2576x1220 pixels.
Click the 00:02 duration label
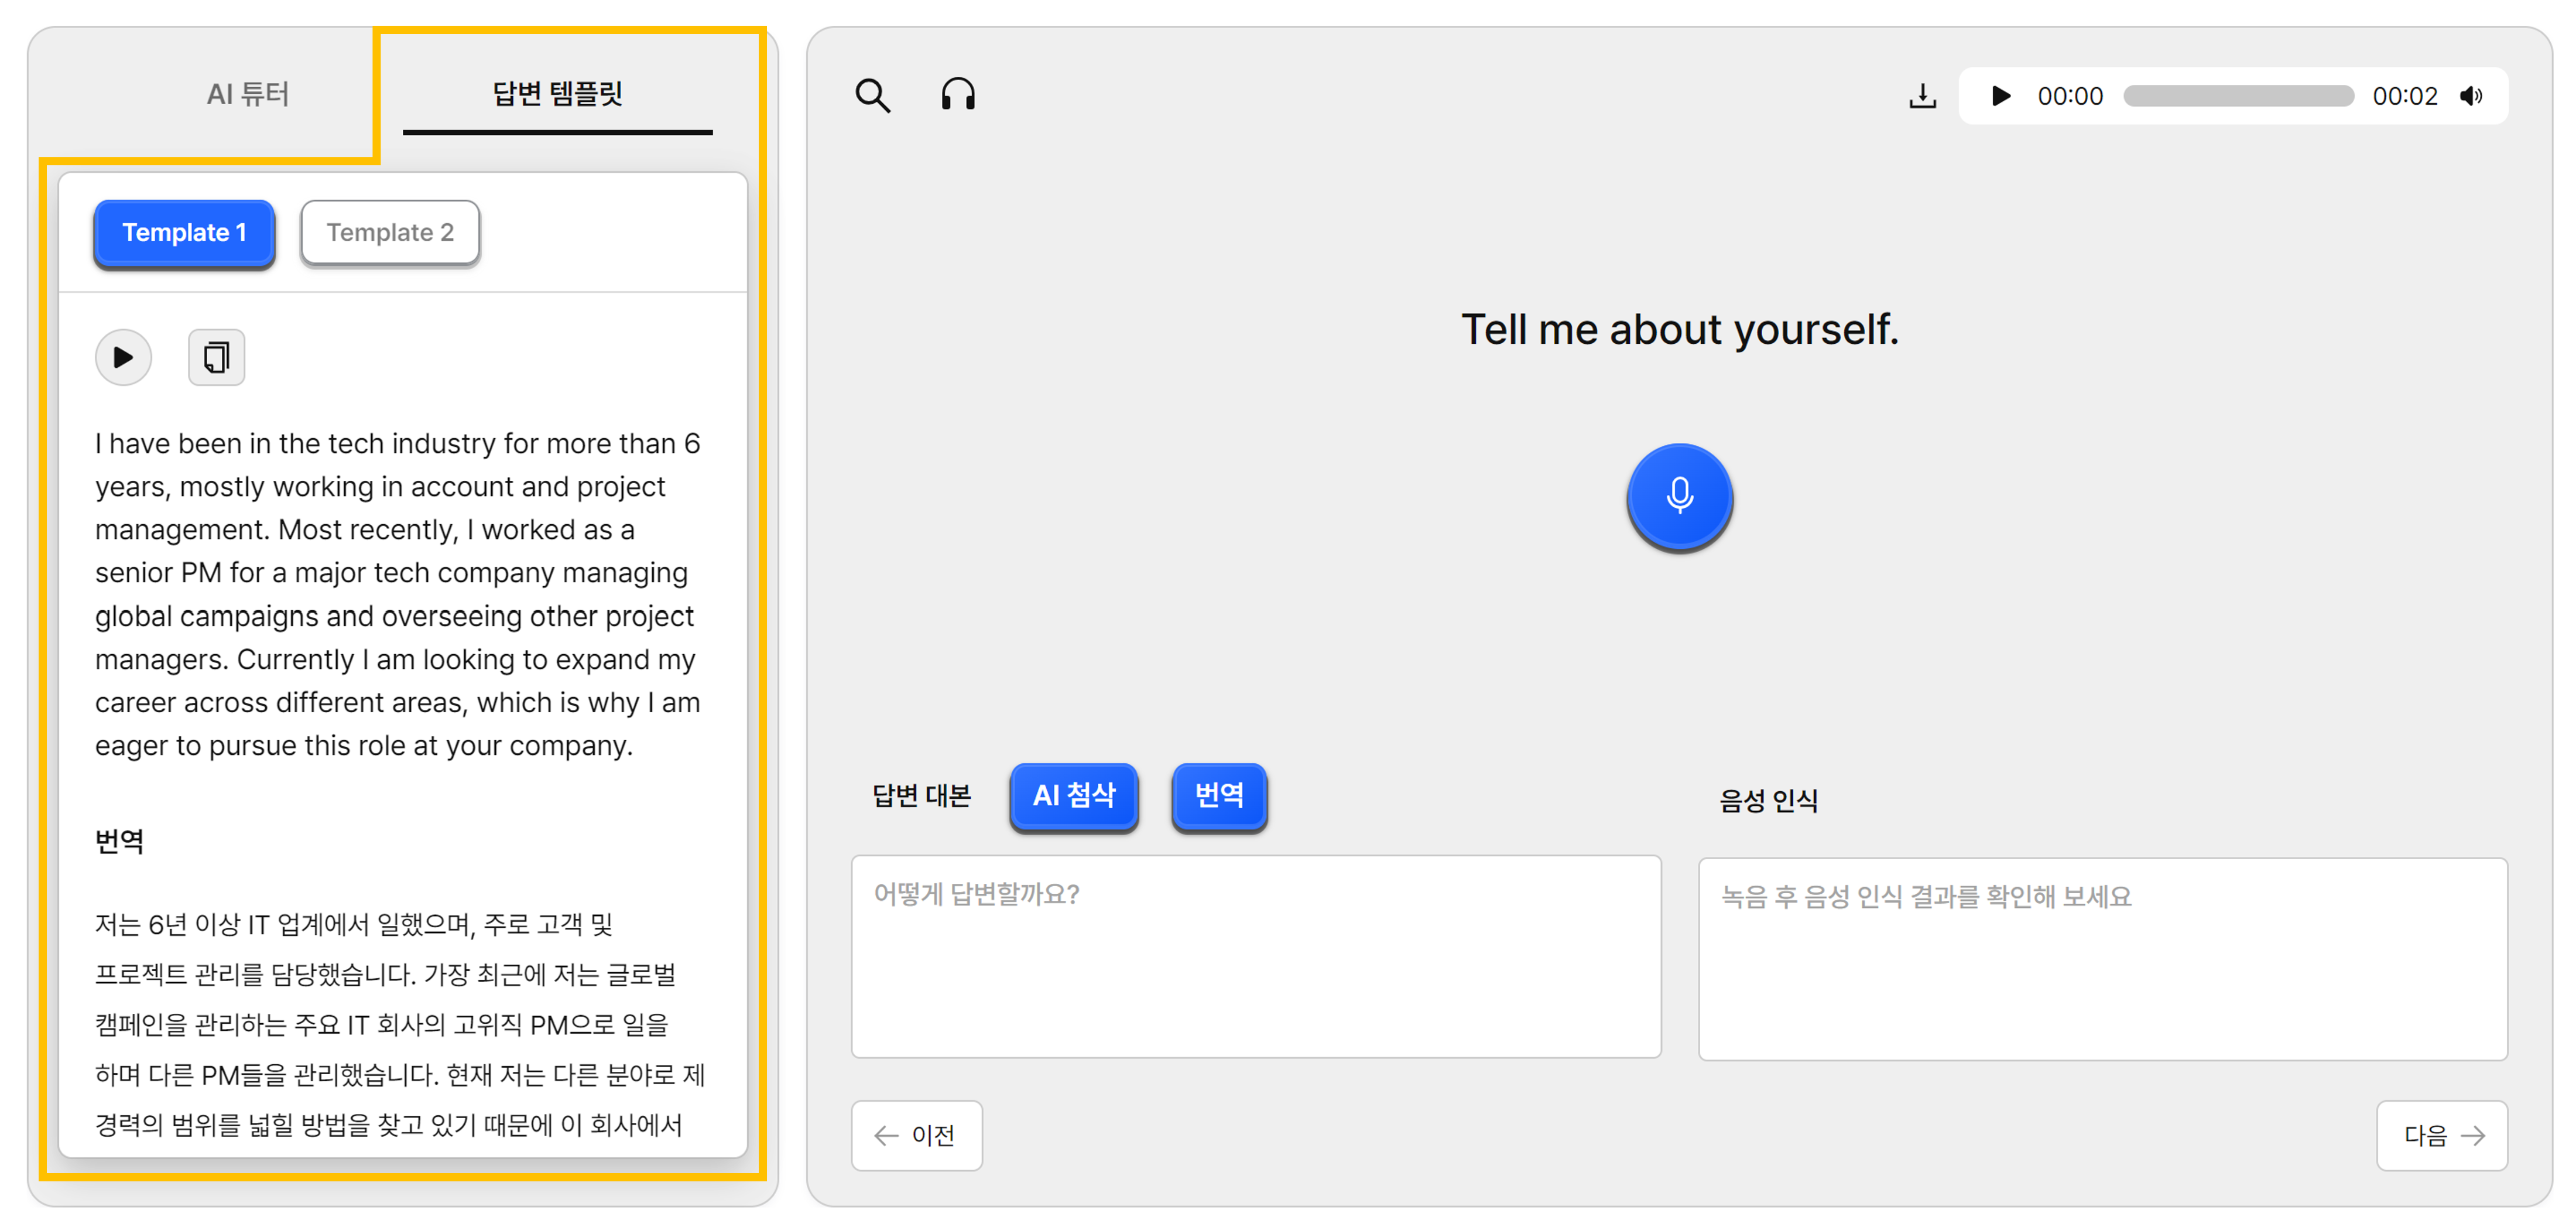click(x=2404, y=96)
